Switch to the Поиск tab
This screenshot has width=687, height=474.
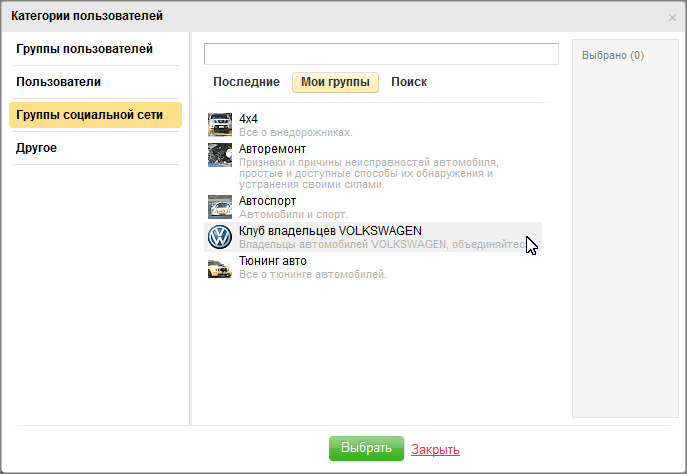(x=409, y=82)
